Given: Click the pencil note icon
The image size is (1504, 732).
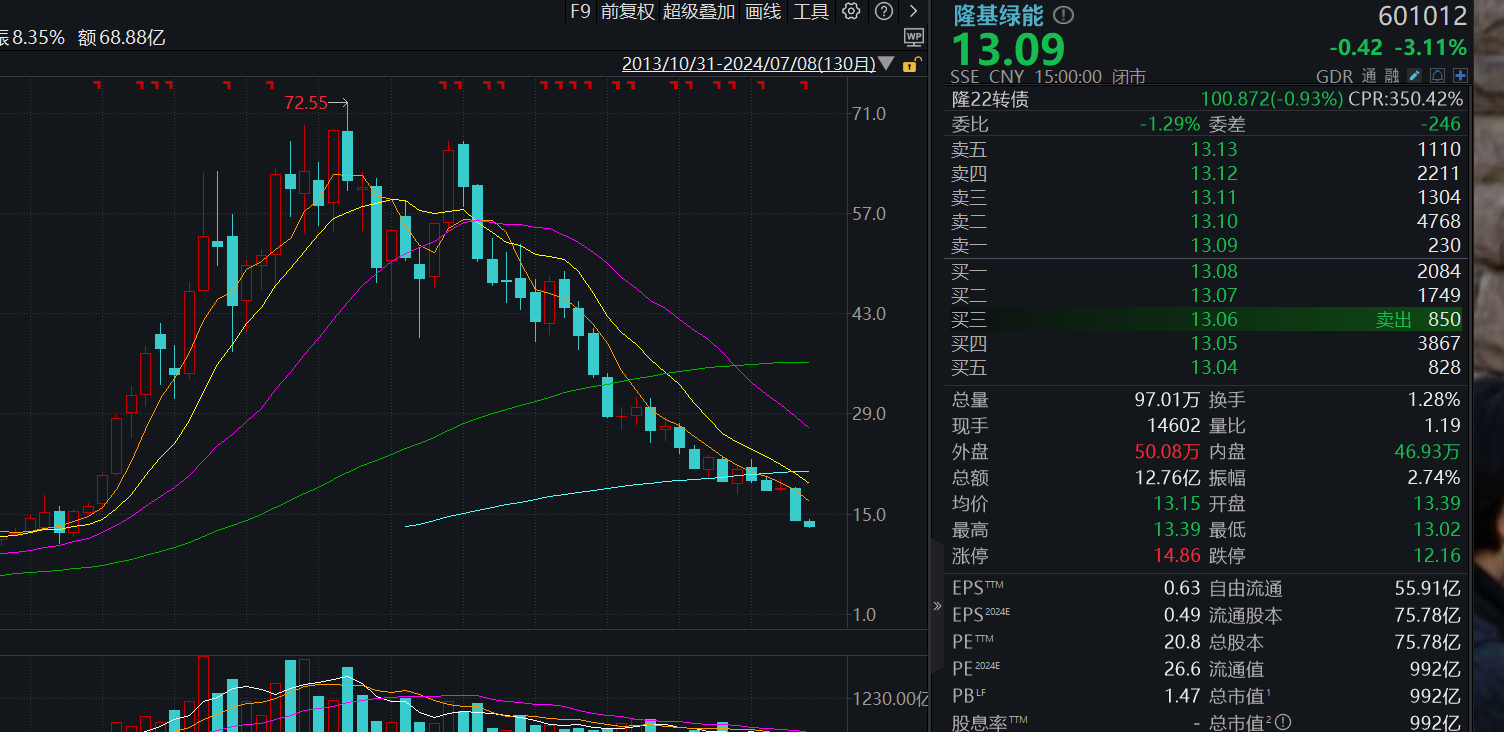Looking at the screenshot, I should point(1415,76).
